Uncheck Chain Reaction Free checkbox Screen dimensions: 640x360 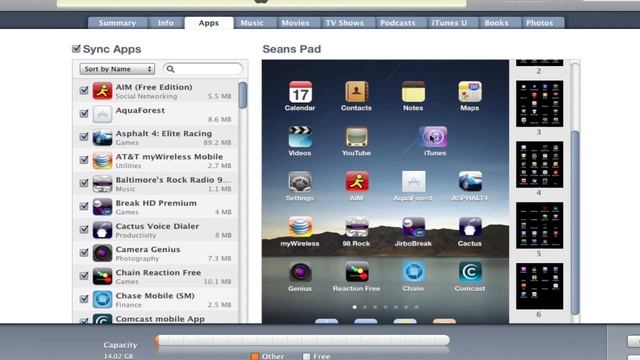(x=84, y=276)
